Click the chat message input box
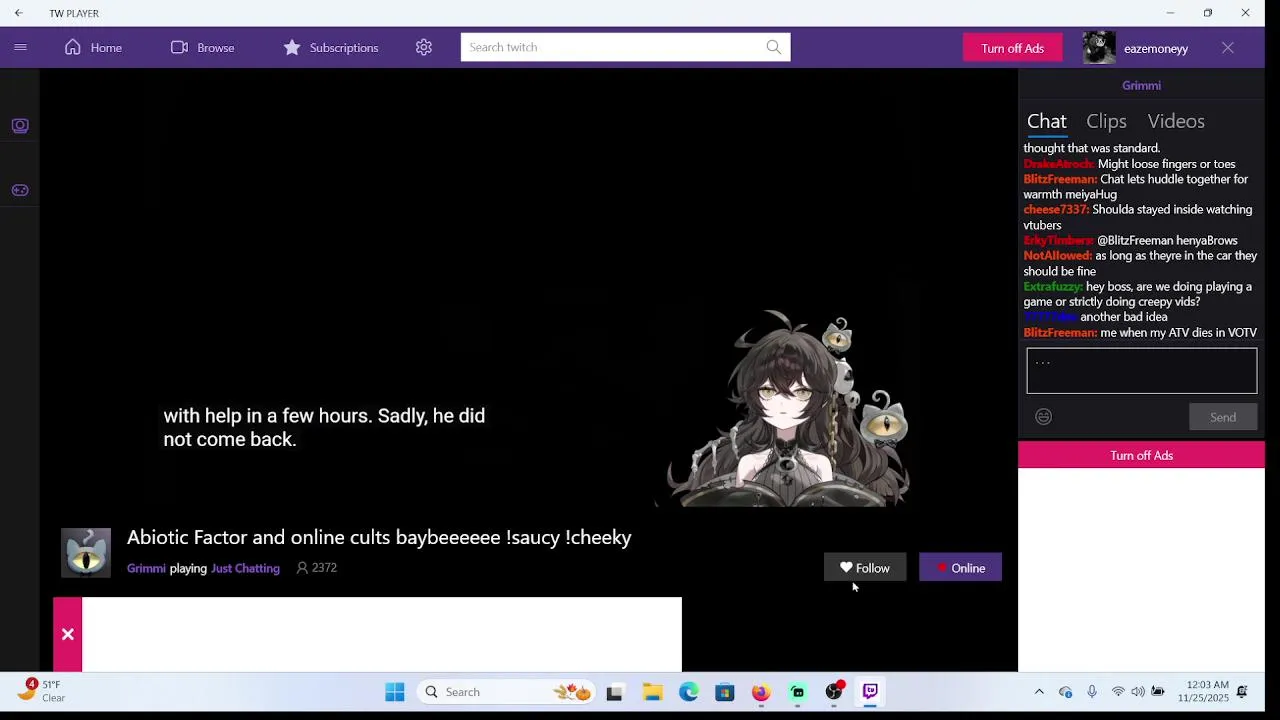 pos(1141,371)
